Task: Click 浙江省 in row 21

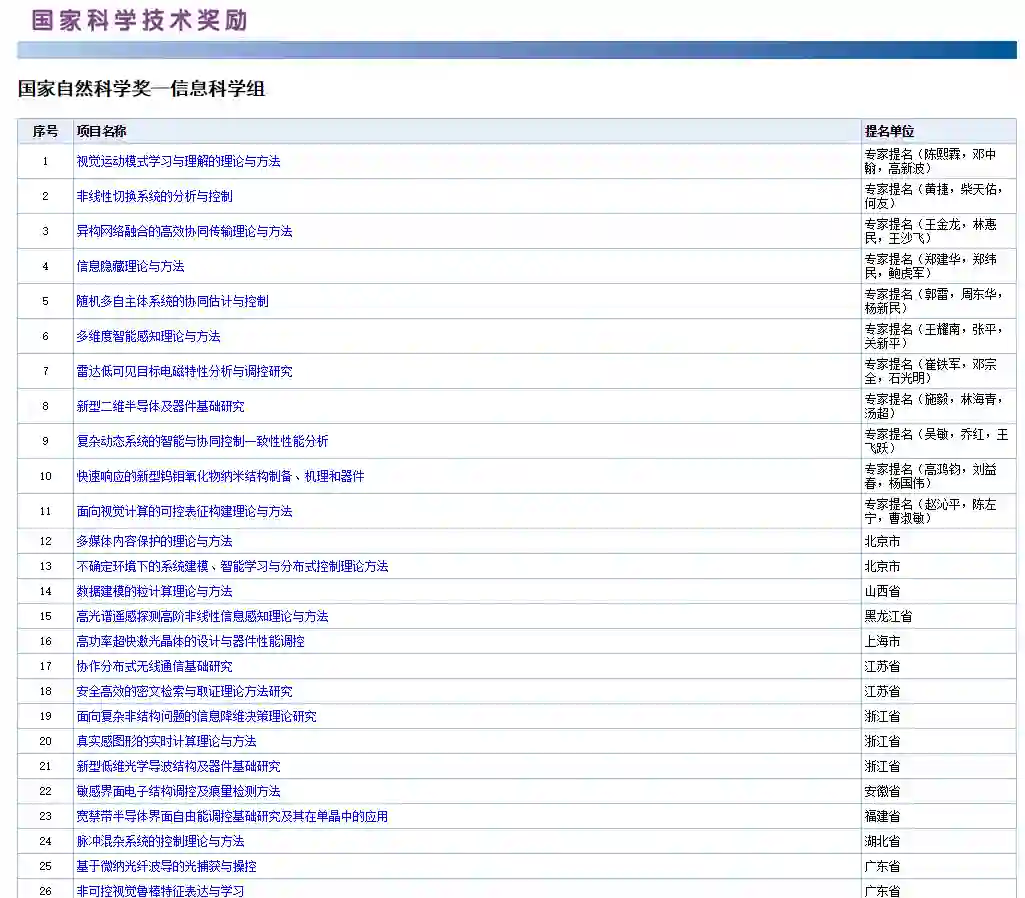Action: pyautogui.click(x=882, y=766)
